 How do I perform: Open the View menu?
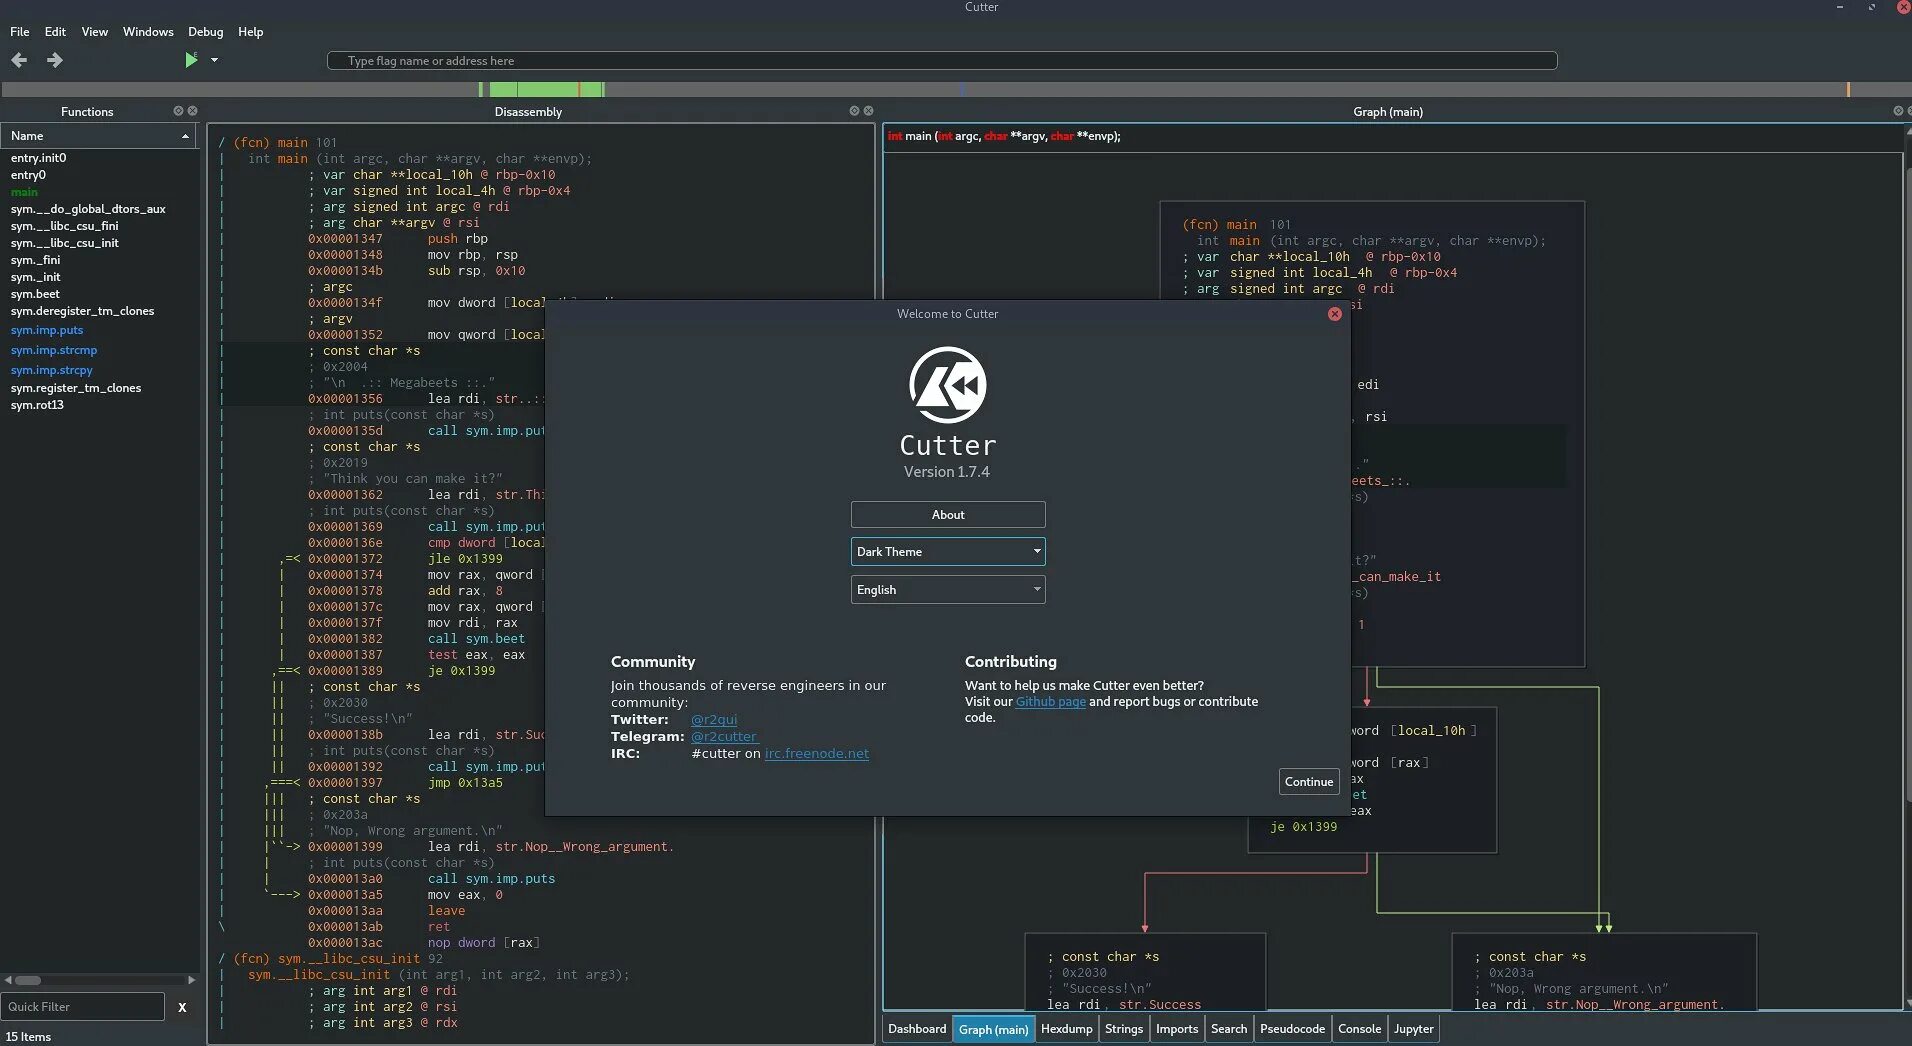pyautogui.click(x=95, y=32)
